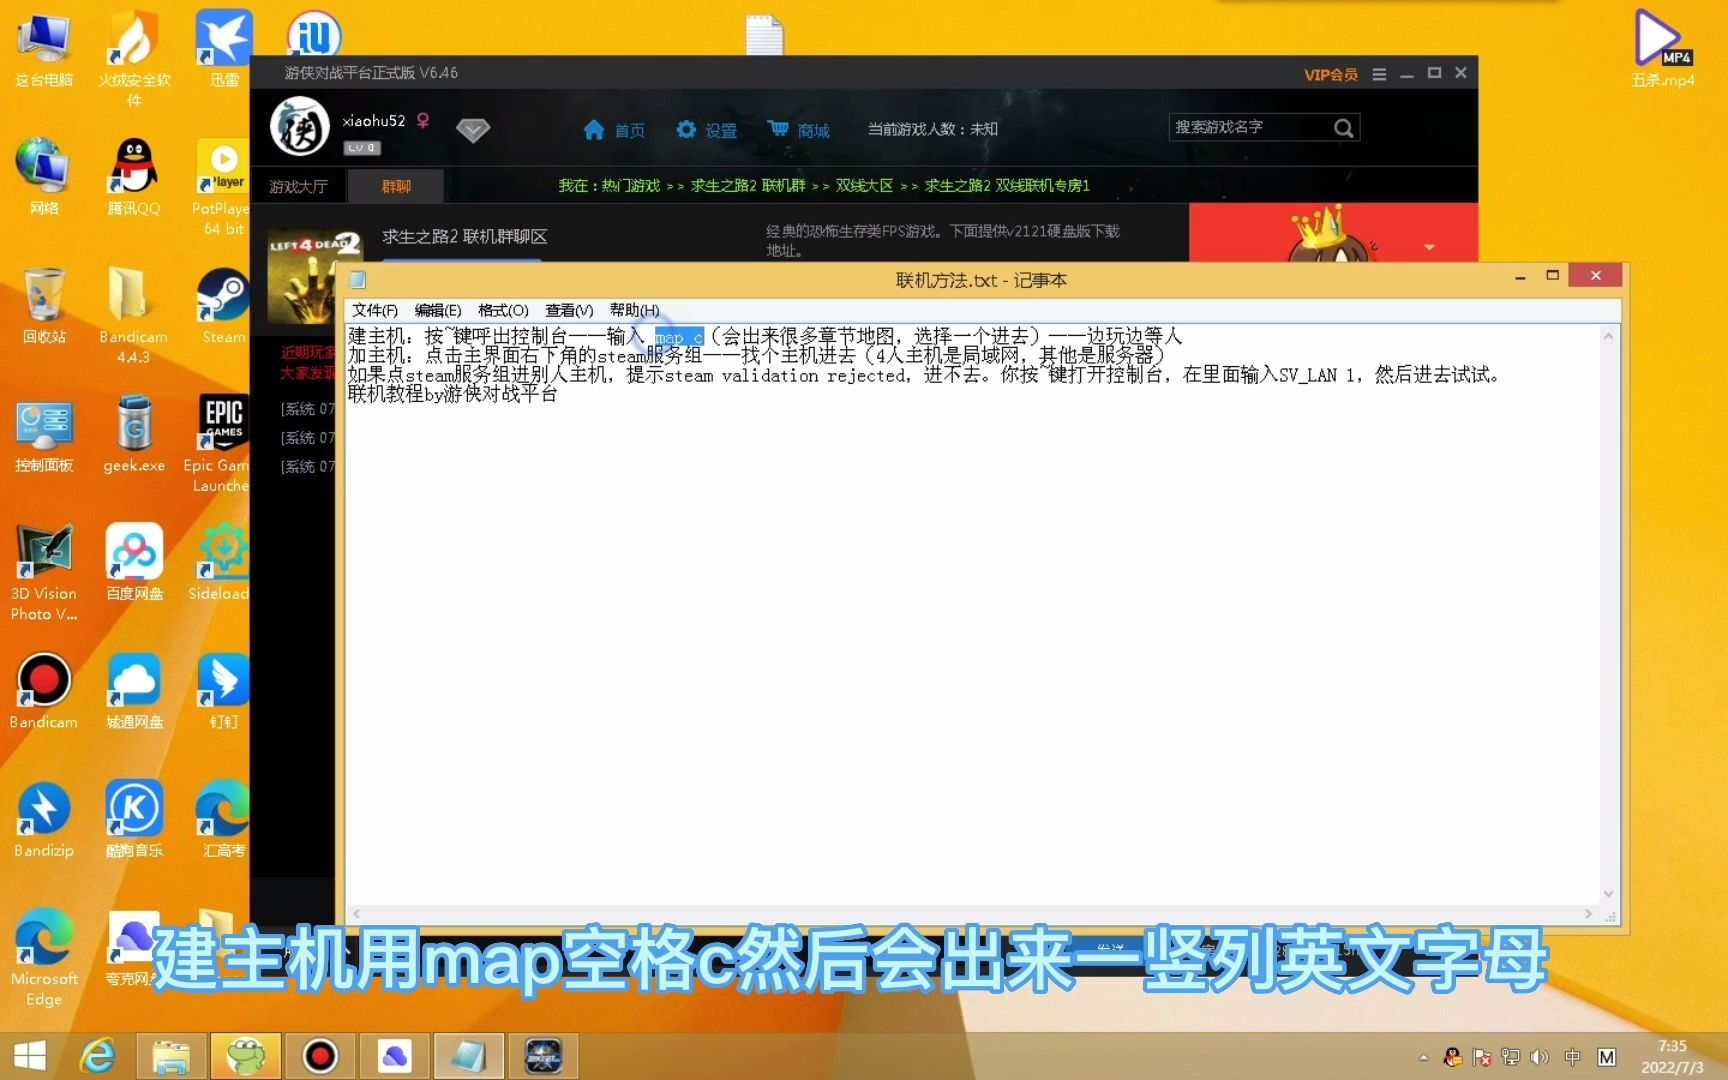Click the diamond badge next to xiaohu52
1728x1080 pixels.
(x=472, y=129)
